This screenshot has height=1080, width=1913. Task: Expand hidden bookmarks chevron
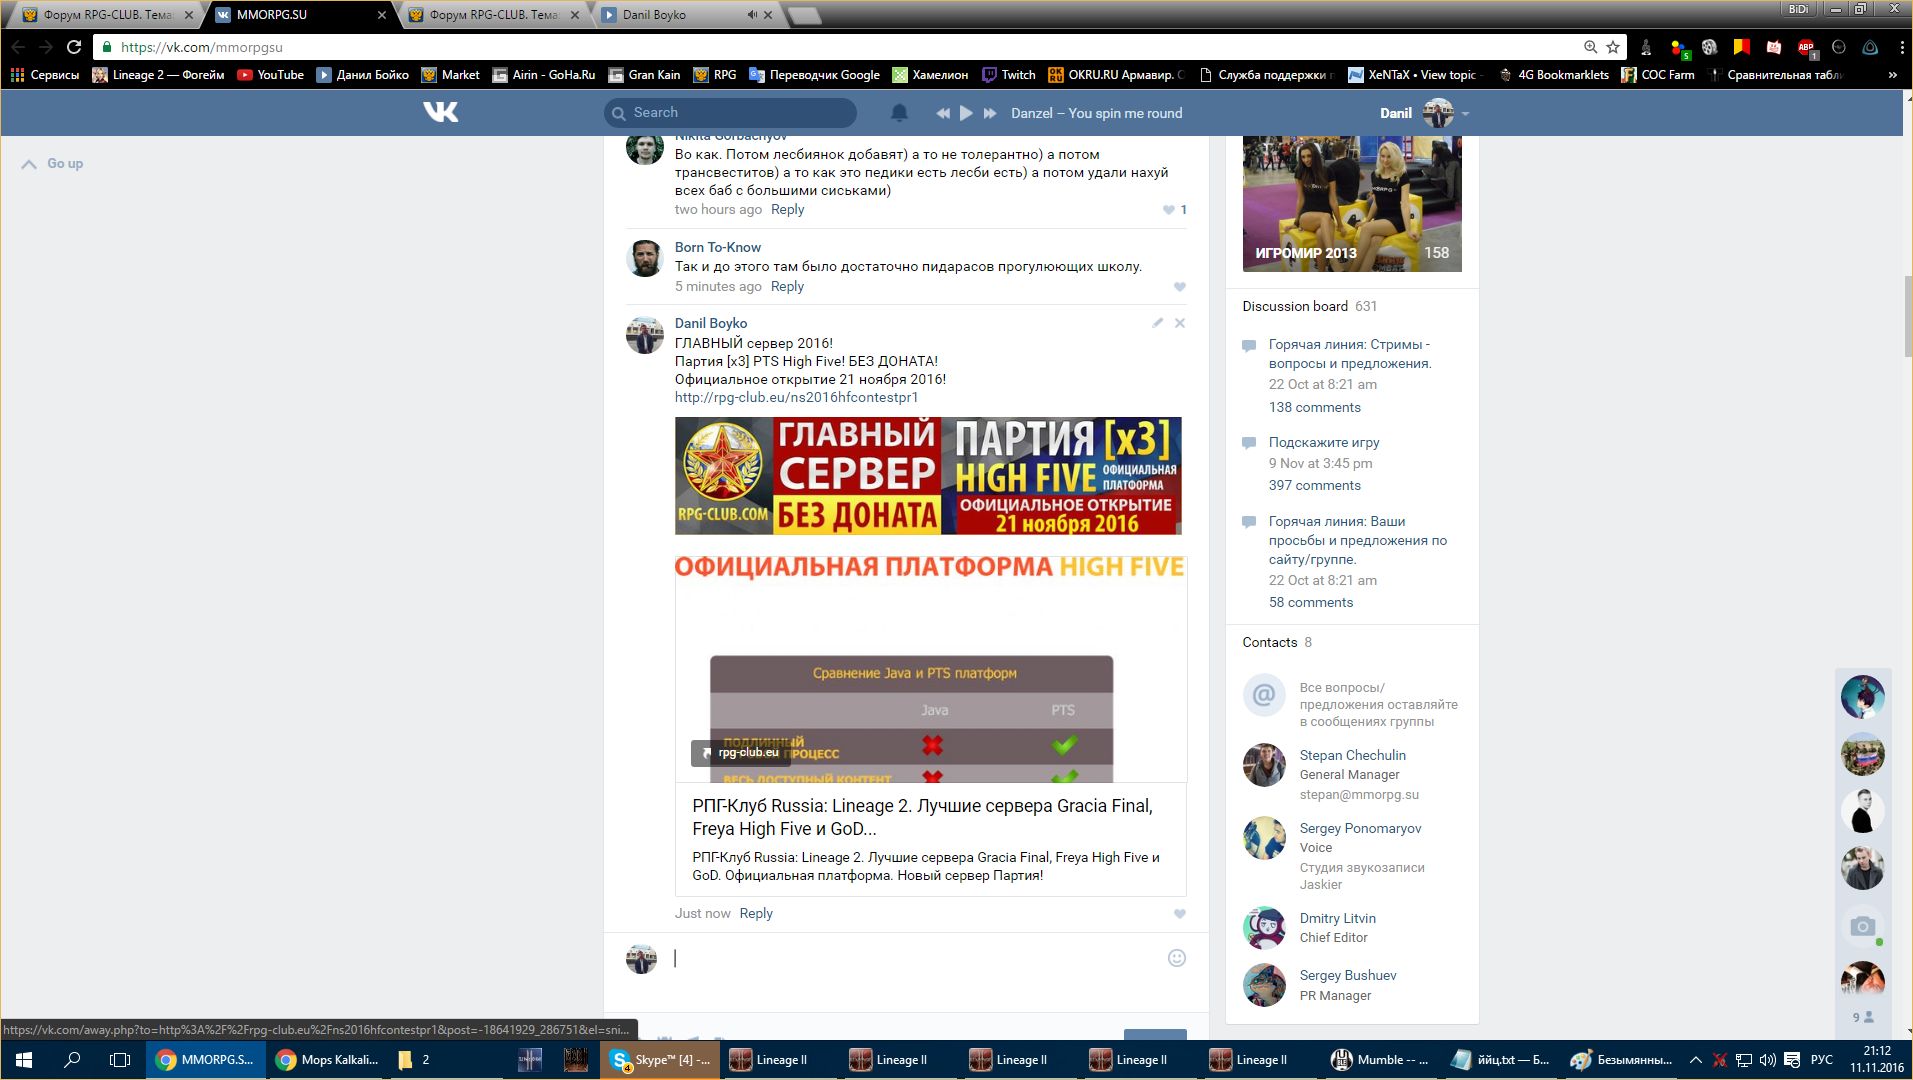1892,75
